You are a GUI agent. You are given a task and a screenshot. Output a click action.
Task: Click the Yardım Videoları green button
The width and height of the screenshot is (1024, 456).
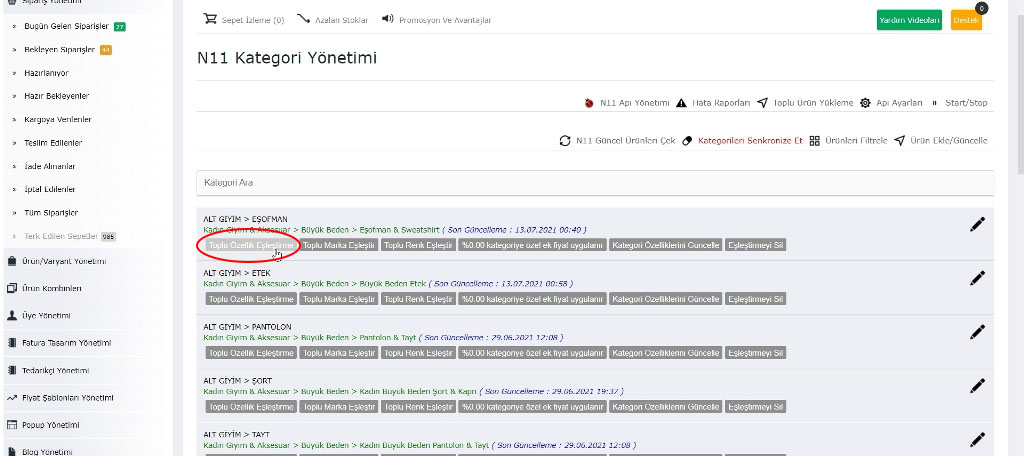[909, 20]
